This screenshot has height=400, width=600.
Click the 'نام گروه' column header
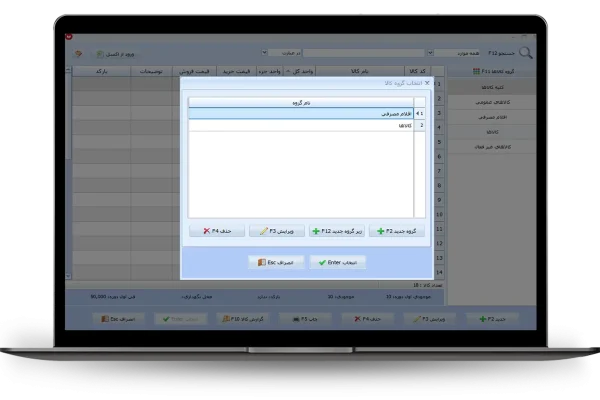pos(300,102)
